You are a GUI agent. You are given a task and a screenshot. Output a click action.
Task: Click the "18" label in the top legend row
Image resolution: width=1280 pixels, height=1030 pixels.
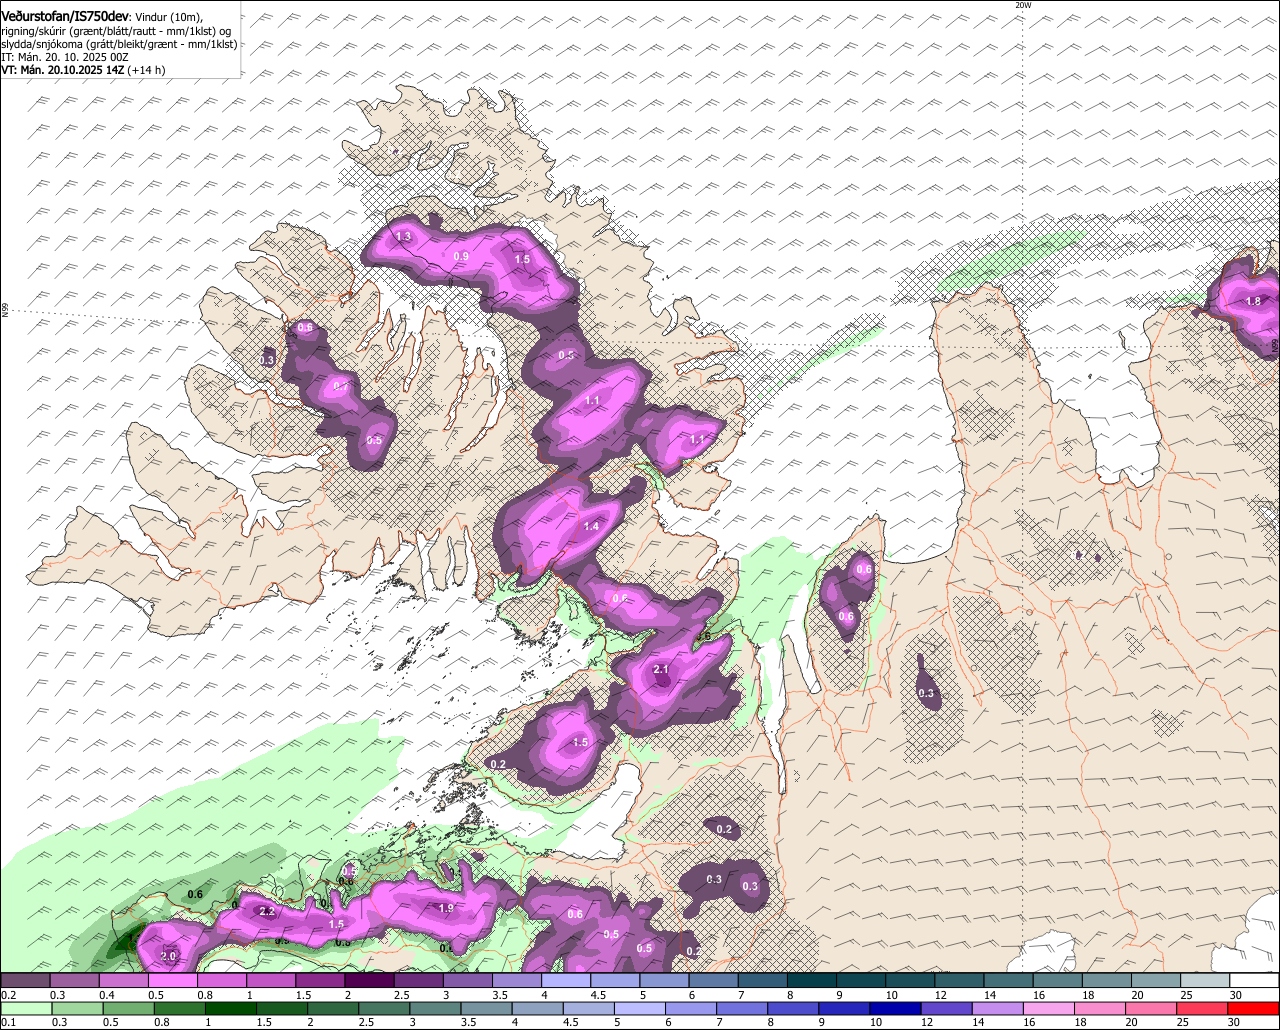pyautogui.click(x=1089, y=996)
